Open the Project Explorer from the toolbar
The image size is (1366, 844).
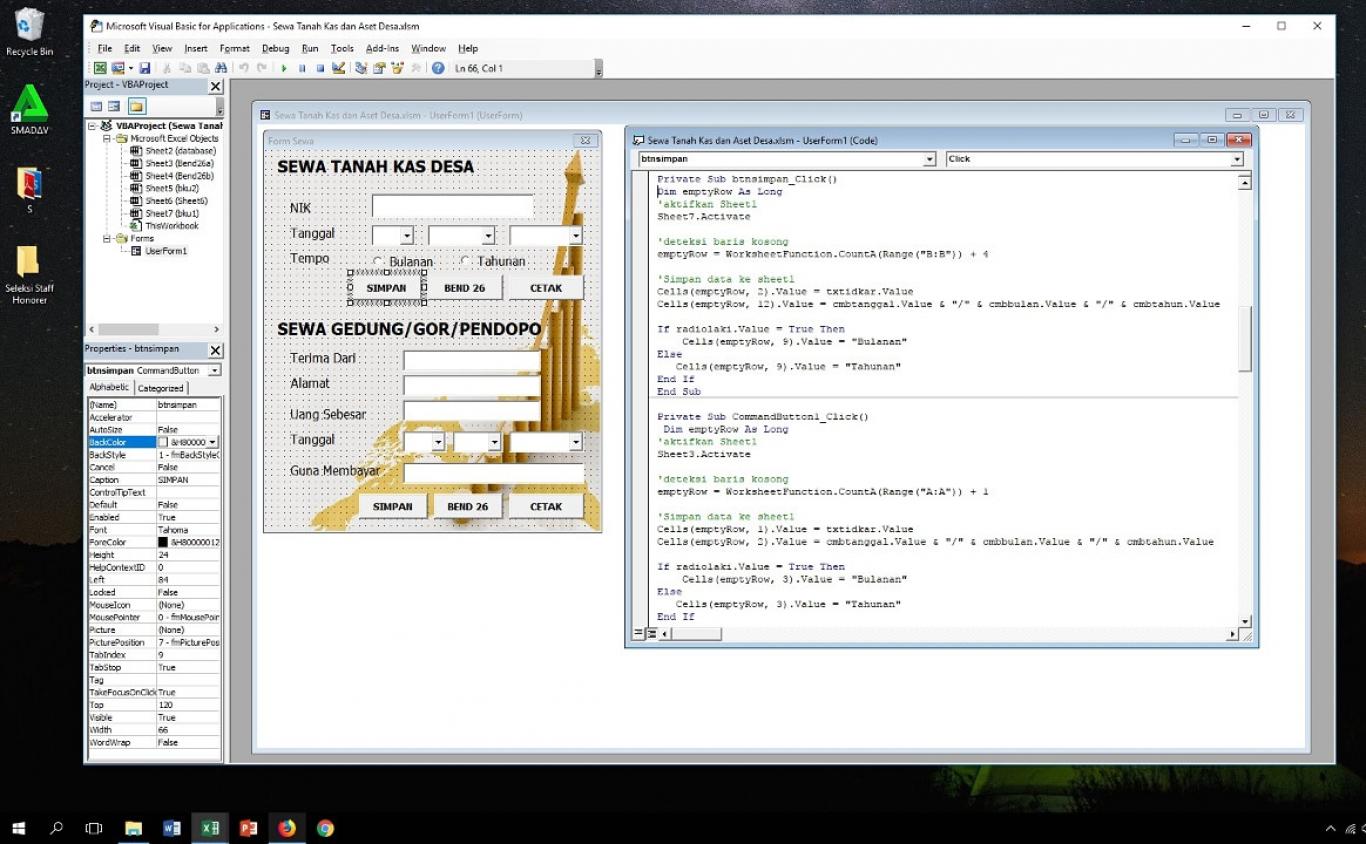(x=361, y=68)
